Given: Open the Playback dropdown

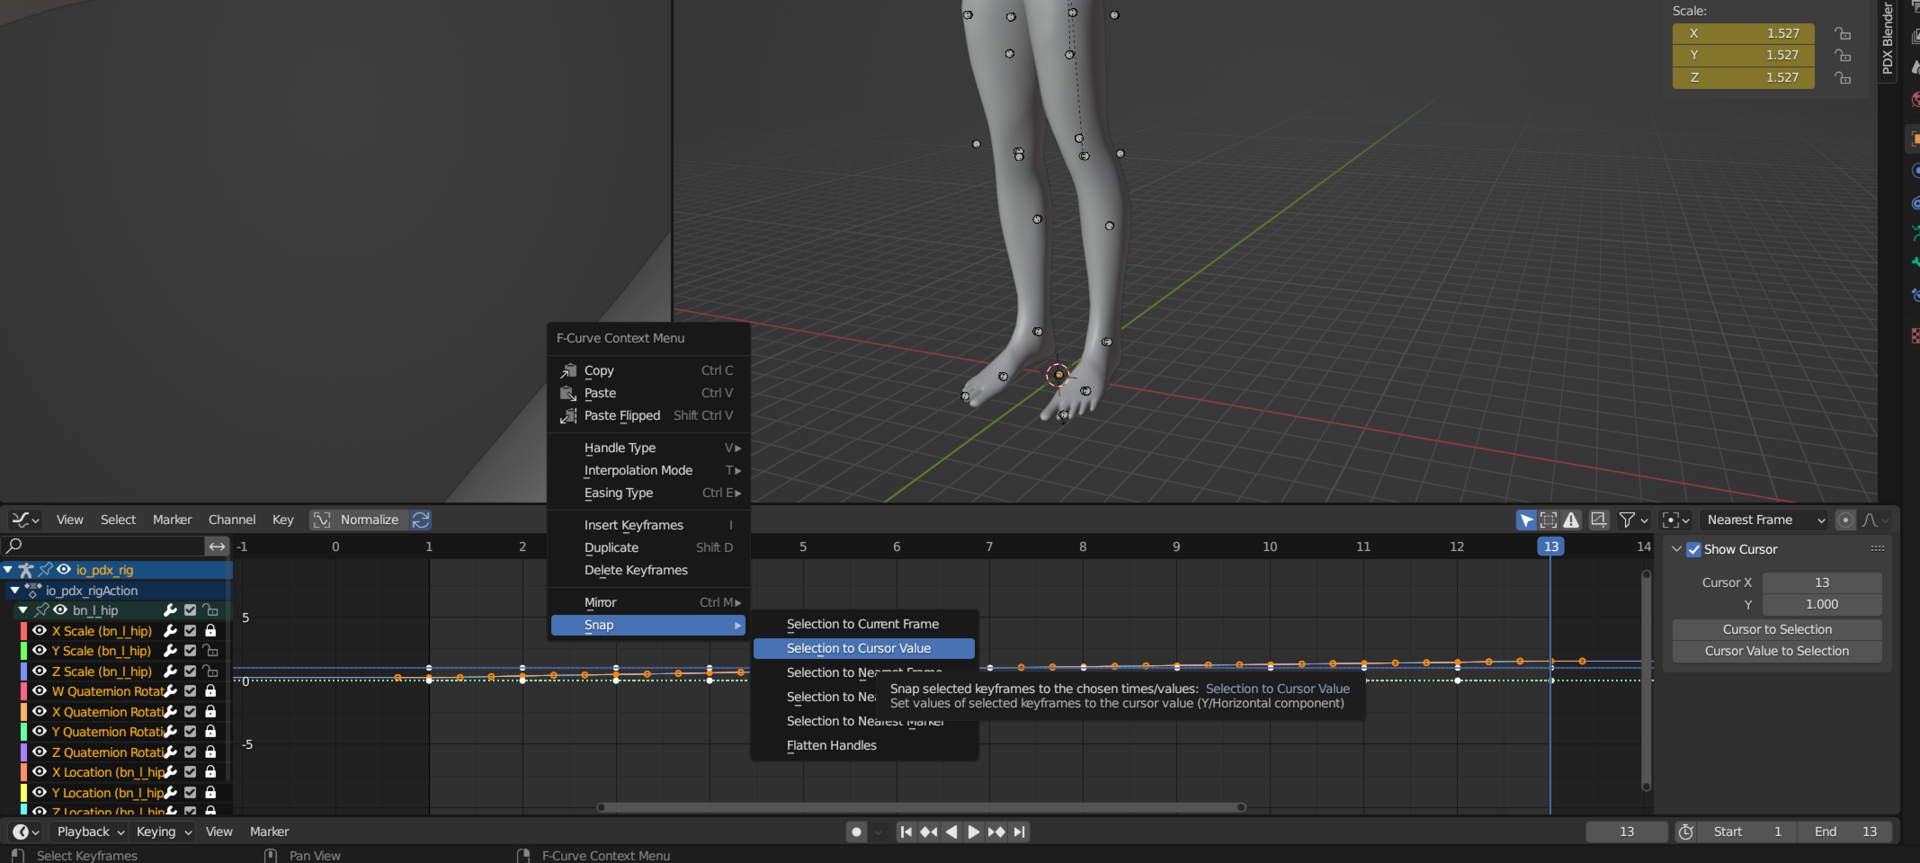Looking at the screenshot, I should (89, 832).
